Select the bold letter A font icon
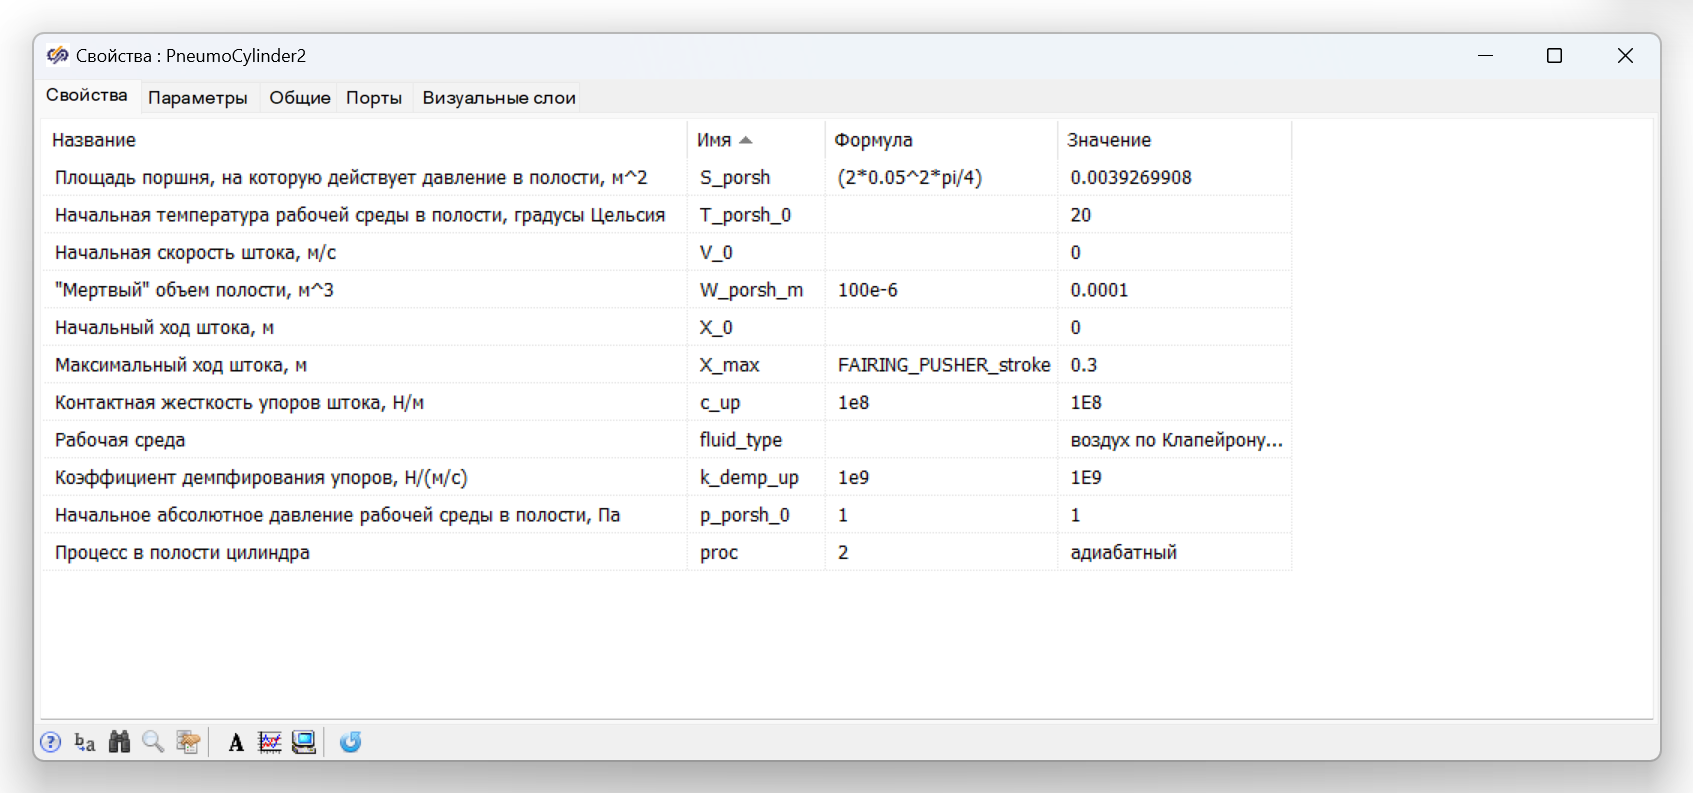The height and width of the screenshot is (793, 1693). (x=236, y=742)
